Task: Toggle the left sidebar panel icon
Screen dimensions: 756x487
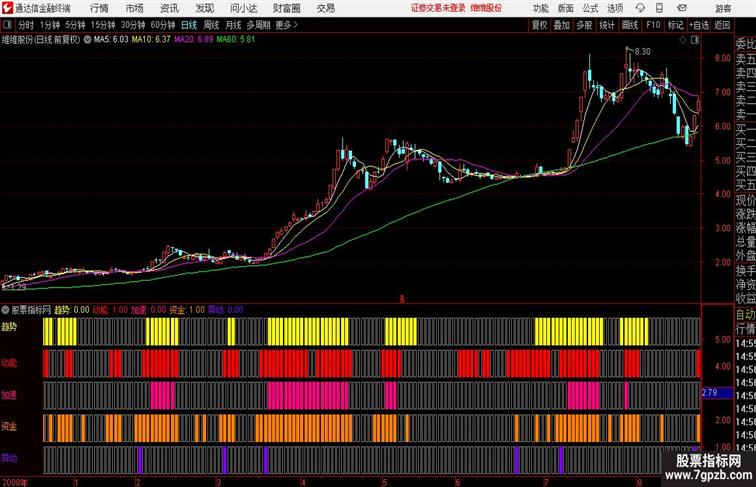Action: click(x=7, y=25)
